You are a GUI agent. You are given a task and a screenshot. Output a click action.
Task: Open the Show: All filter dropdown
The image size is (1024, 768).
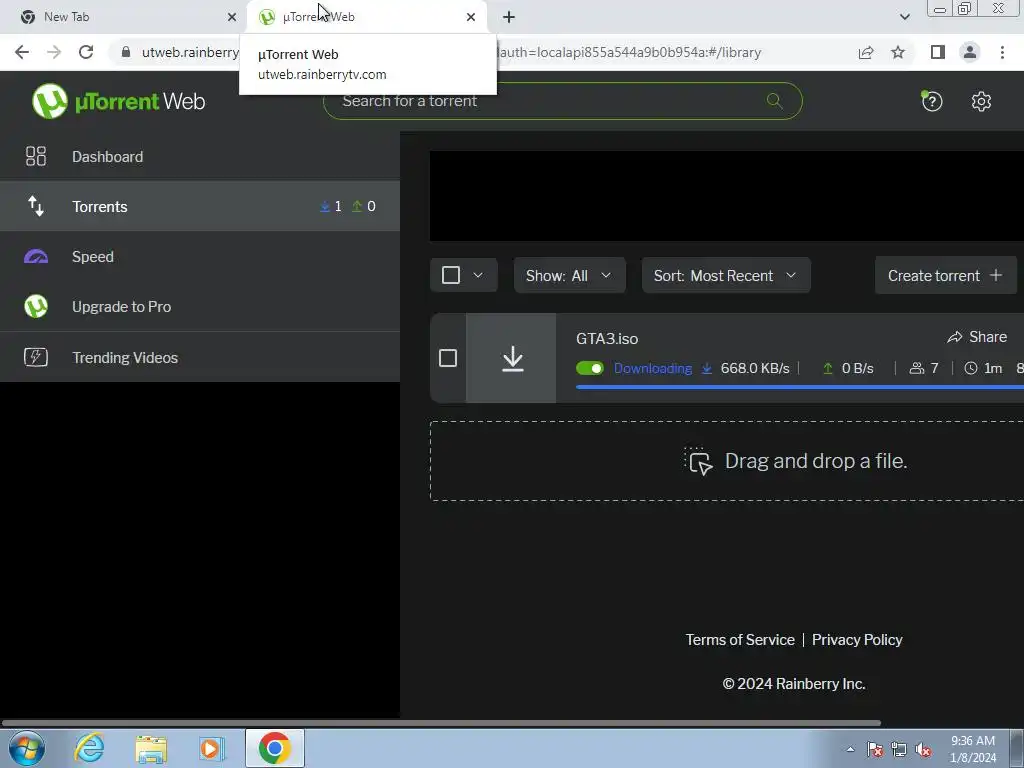click(x=569, y=276)
